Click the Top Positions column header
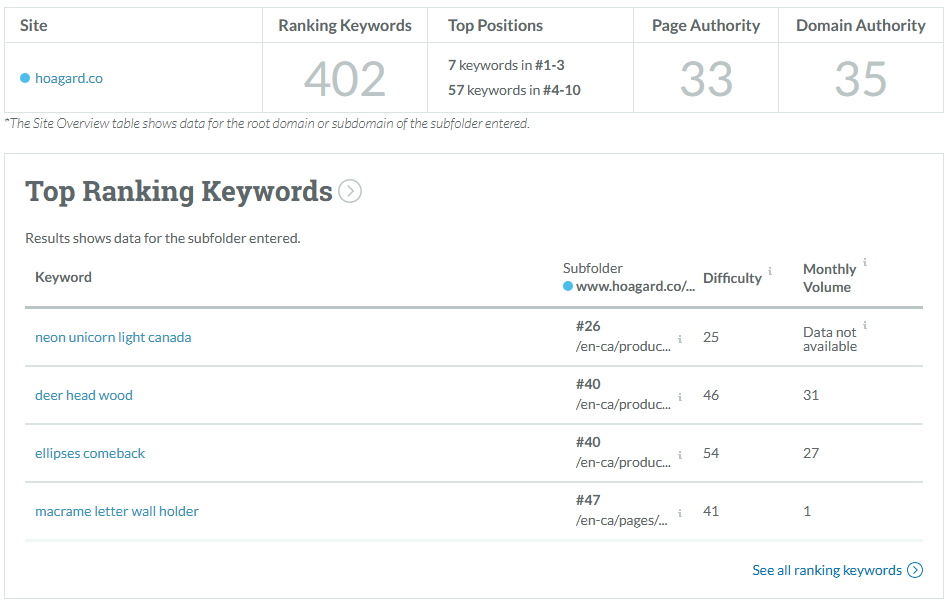This screenshot has height=608, width=948. (495, 25)
